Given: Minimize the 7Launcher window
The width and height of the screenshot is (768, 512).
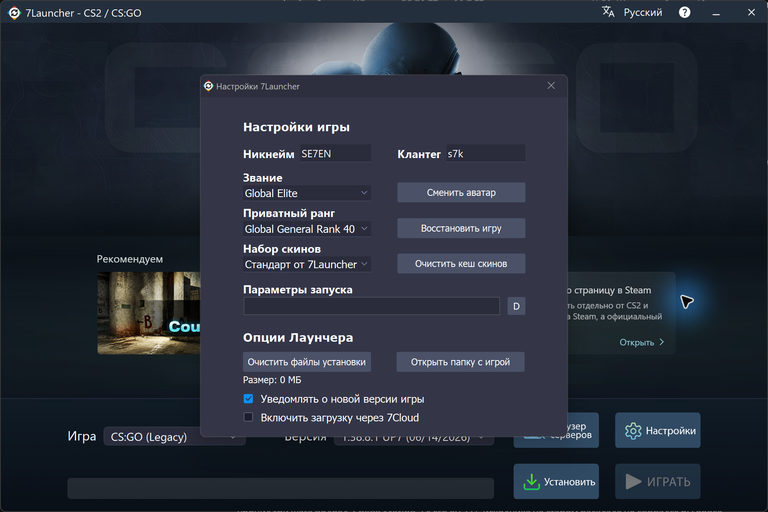Looking at the screenshot, I should 716,13.
